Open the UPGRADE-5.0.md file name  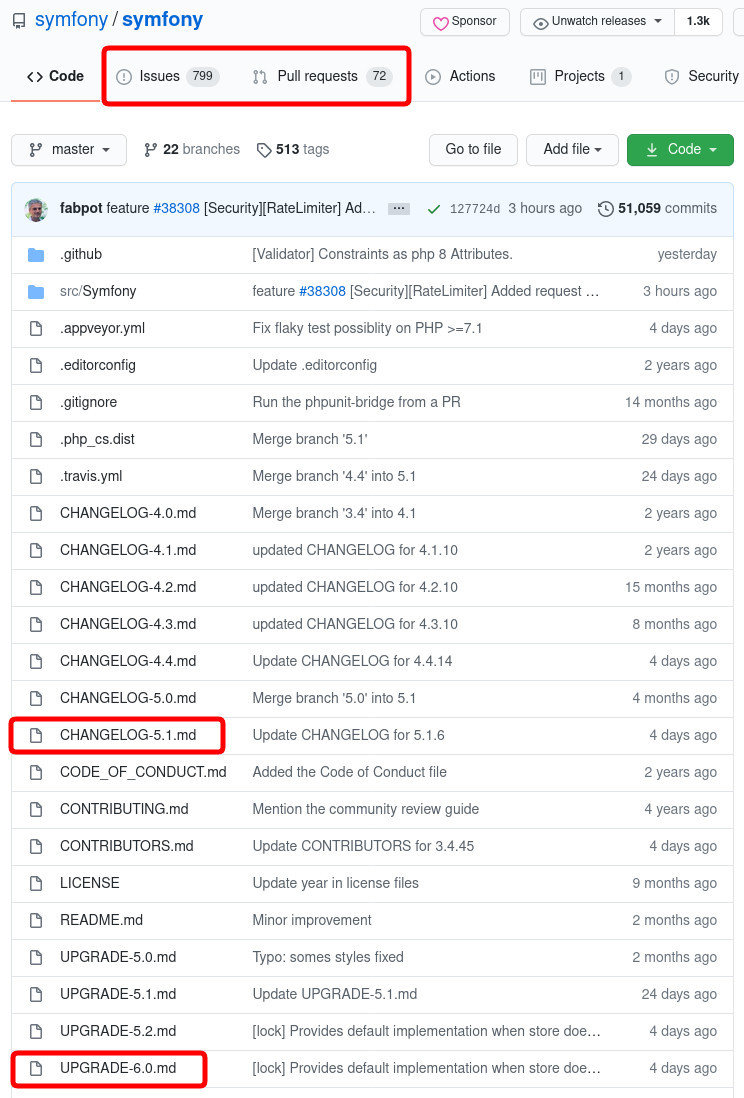click(x=118, y=958)
